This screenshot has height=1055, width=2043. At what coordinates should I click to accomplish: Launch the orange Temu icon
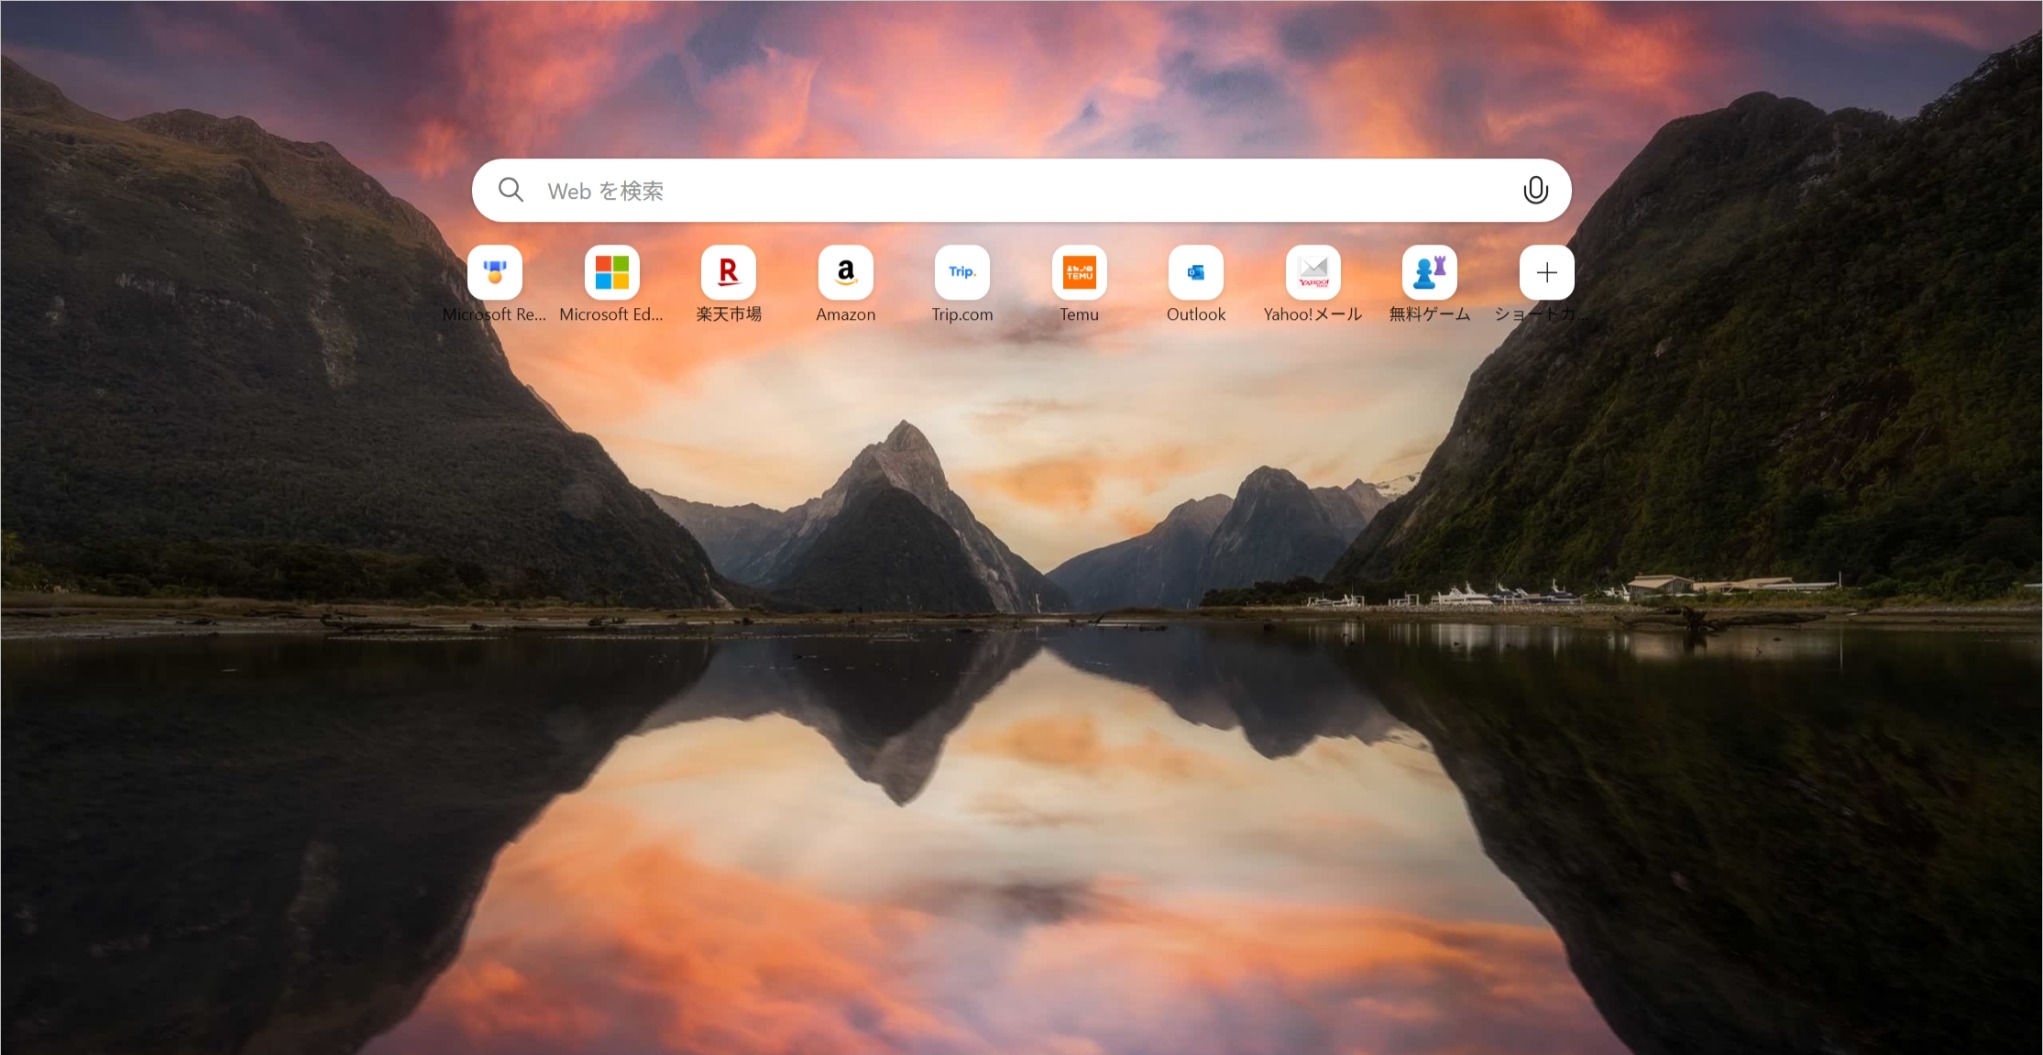(x=1079, y=272)
